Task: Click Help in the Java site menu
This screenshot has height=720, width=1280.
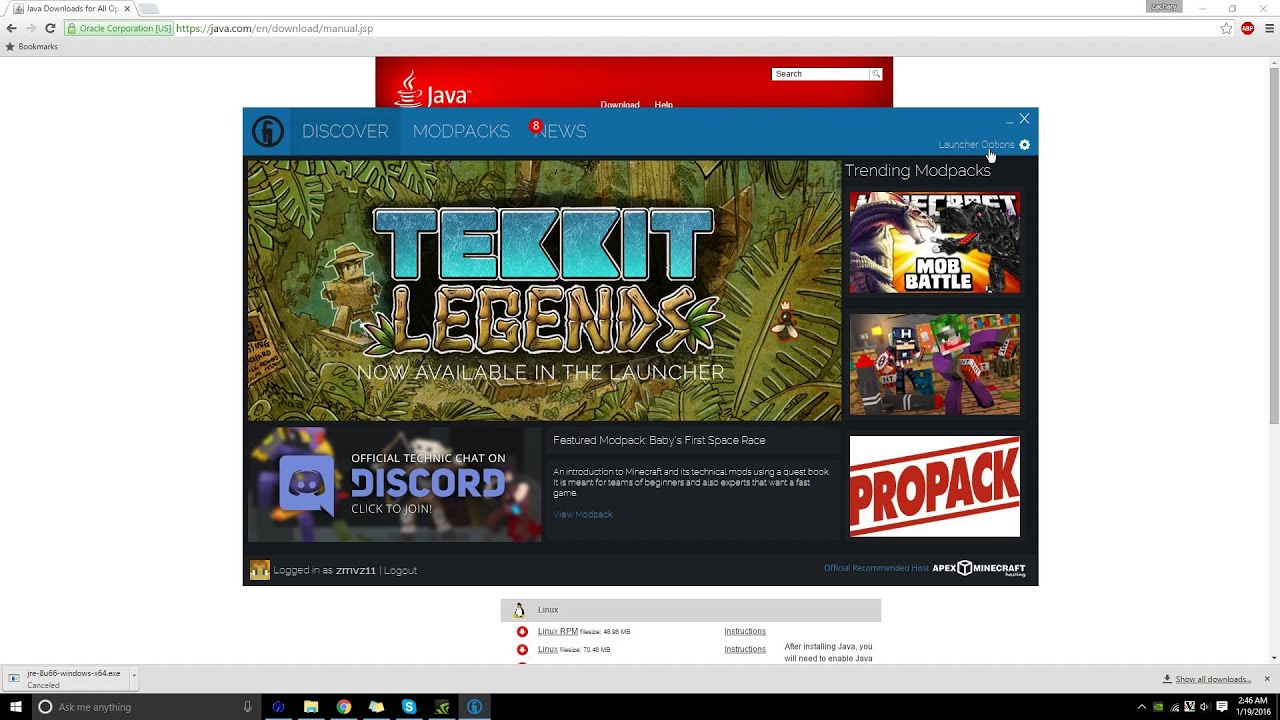Action: click(663, 104)
